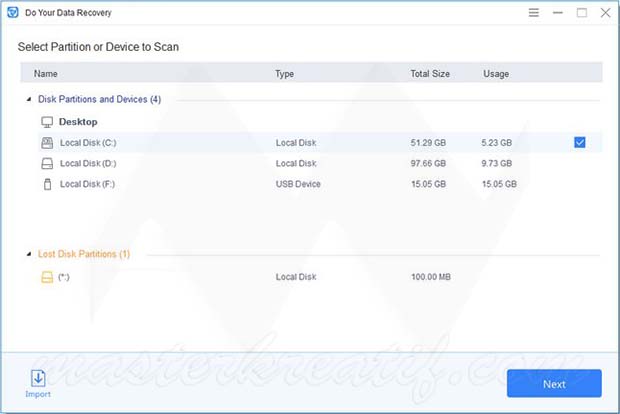
Task: Minimize the Do Your Data Recovery window
Action: click(x=556, y=13)
